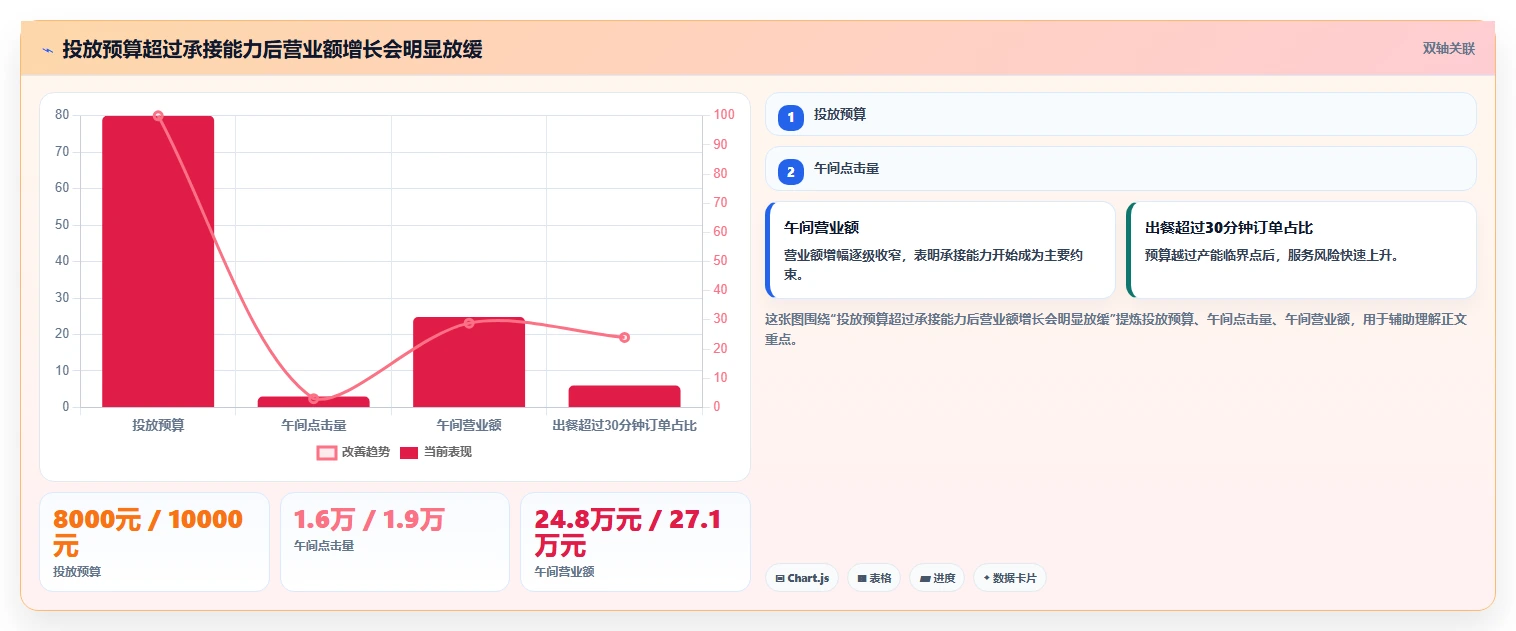Image resolution: width=1516 pixels, height=631 pixels.
Task: Click the text 预算越过产能临界点后，服务风险快速上升
Action: click(1271, 255)
